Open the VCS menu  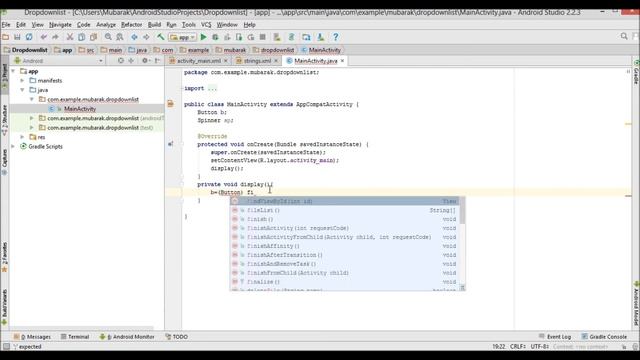point(206,24)
